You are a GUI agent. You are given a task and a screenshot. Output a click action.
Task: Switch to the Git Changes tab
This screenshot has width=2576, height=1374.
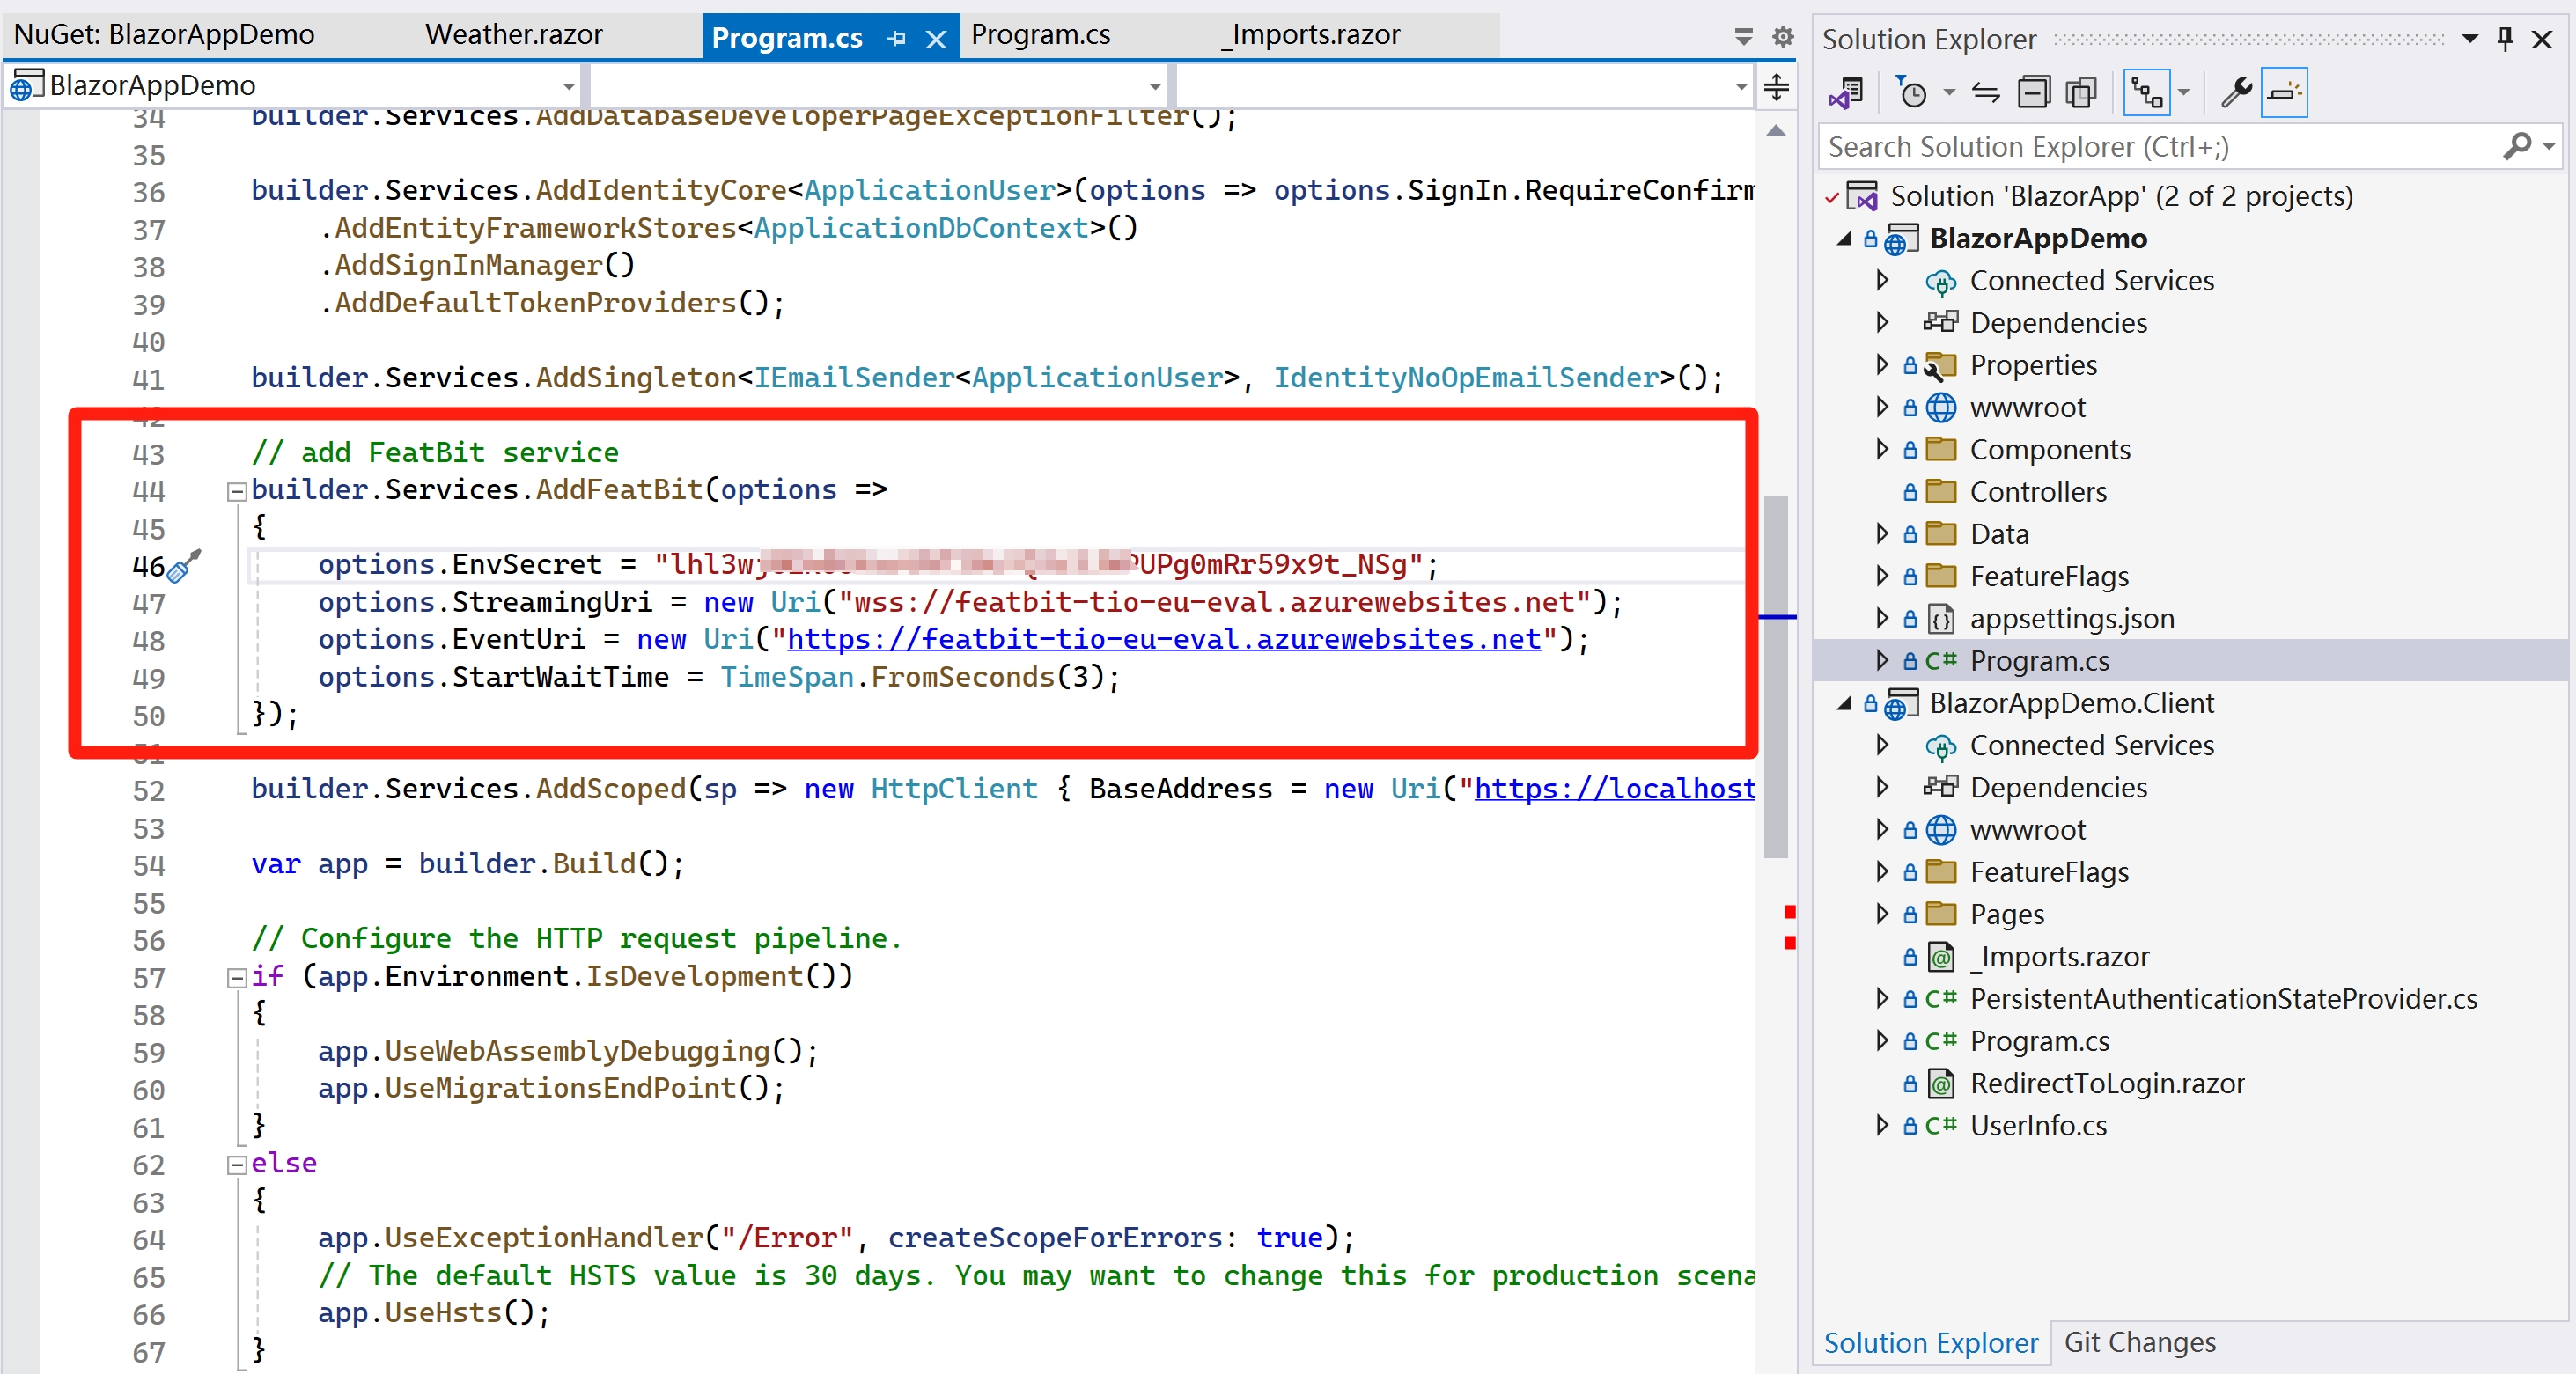pyautogui.click(x=2139, y=1343)
